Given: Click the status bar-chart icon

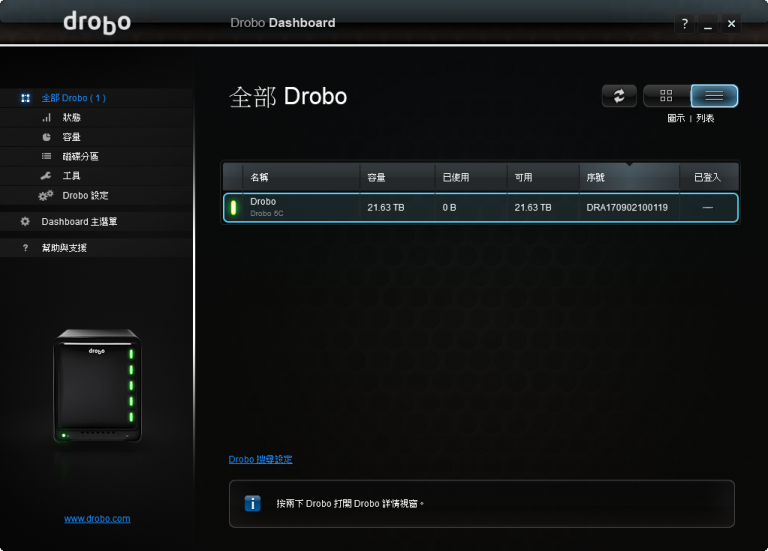Looking at the screenshot, I should 47,118.
